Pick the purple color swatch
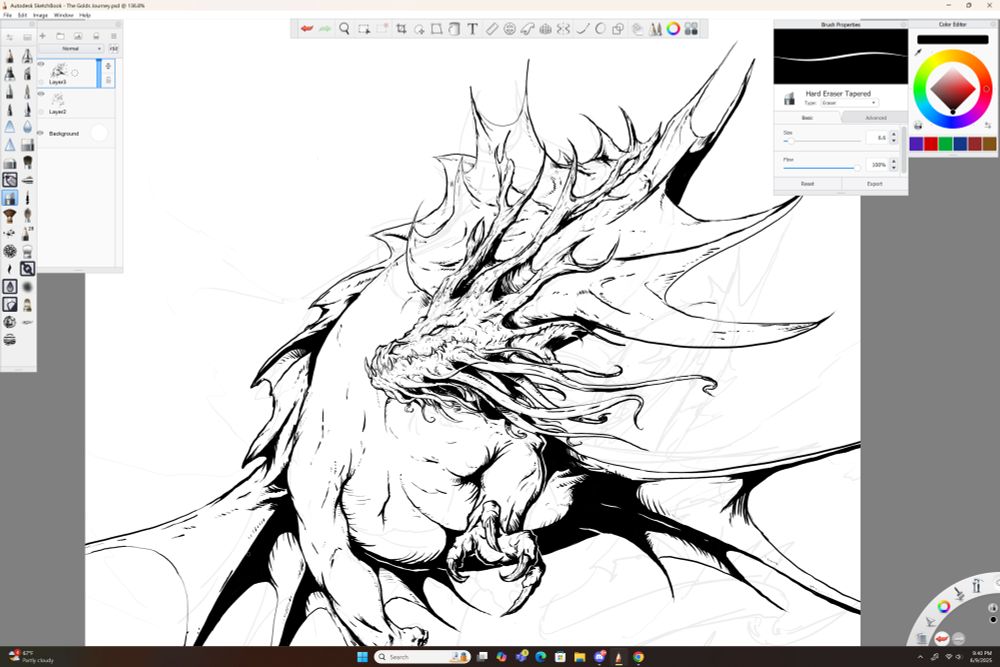 [916, 144]
